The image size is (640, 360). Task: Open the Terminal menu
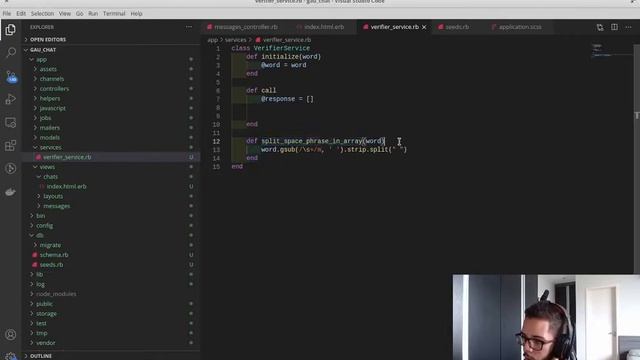tap(114, 13)
